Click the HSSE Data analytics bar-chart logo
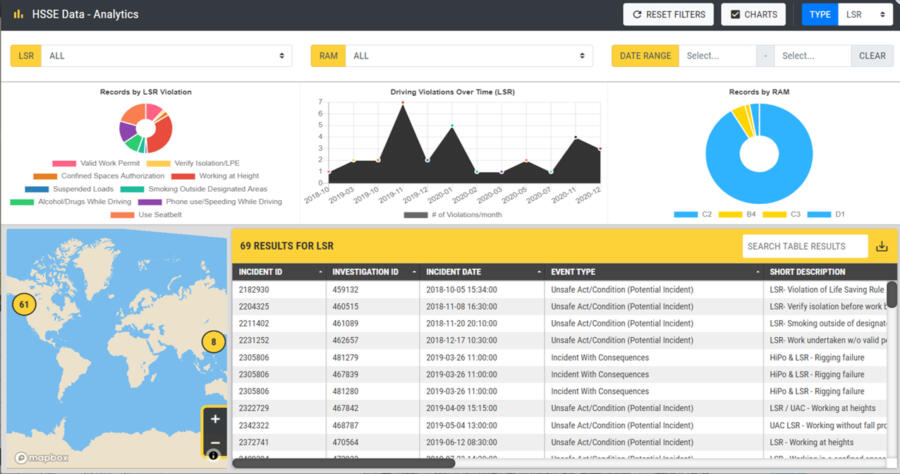 point(18,15)
